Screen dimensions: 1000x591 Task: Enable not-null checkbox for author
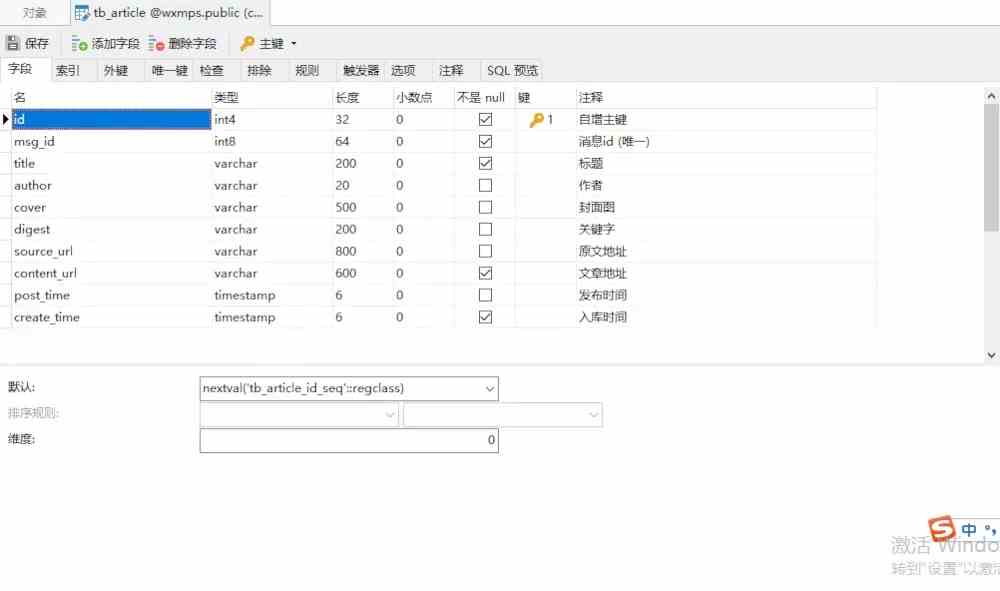pyautogui.click(x=485, y=185)
